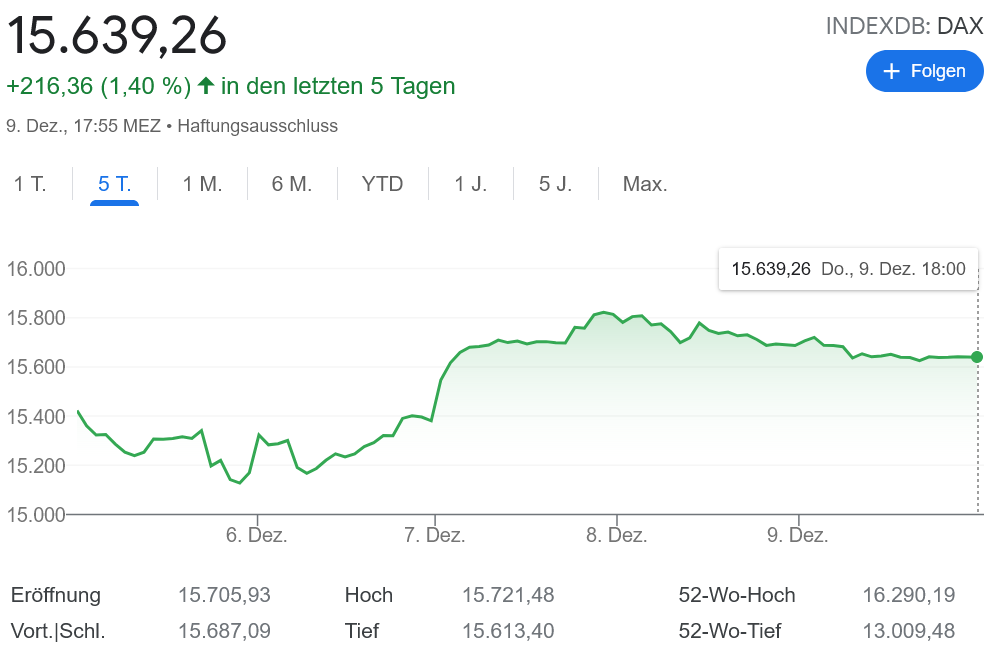The width and height of the screenshot is (988, 652).
Task: Switch to the 1 M. chart view
Action: [201, 183]
